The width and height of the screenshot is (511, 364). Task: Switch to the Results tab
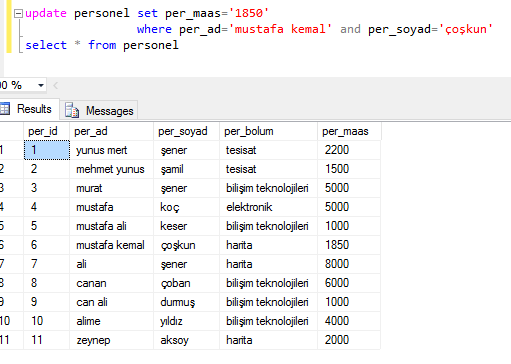point(29,109)
